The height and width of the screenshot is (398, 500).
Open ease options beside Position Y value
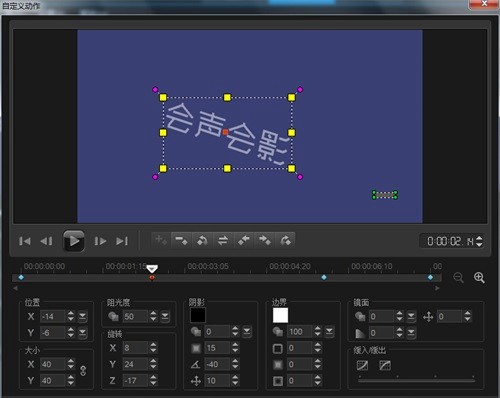(x=82, y=332)
